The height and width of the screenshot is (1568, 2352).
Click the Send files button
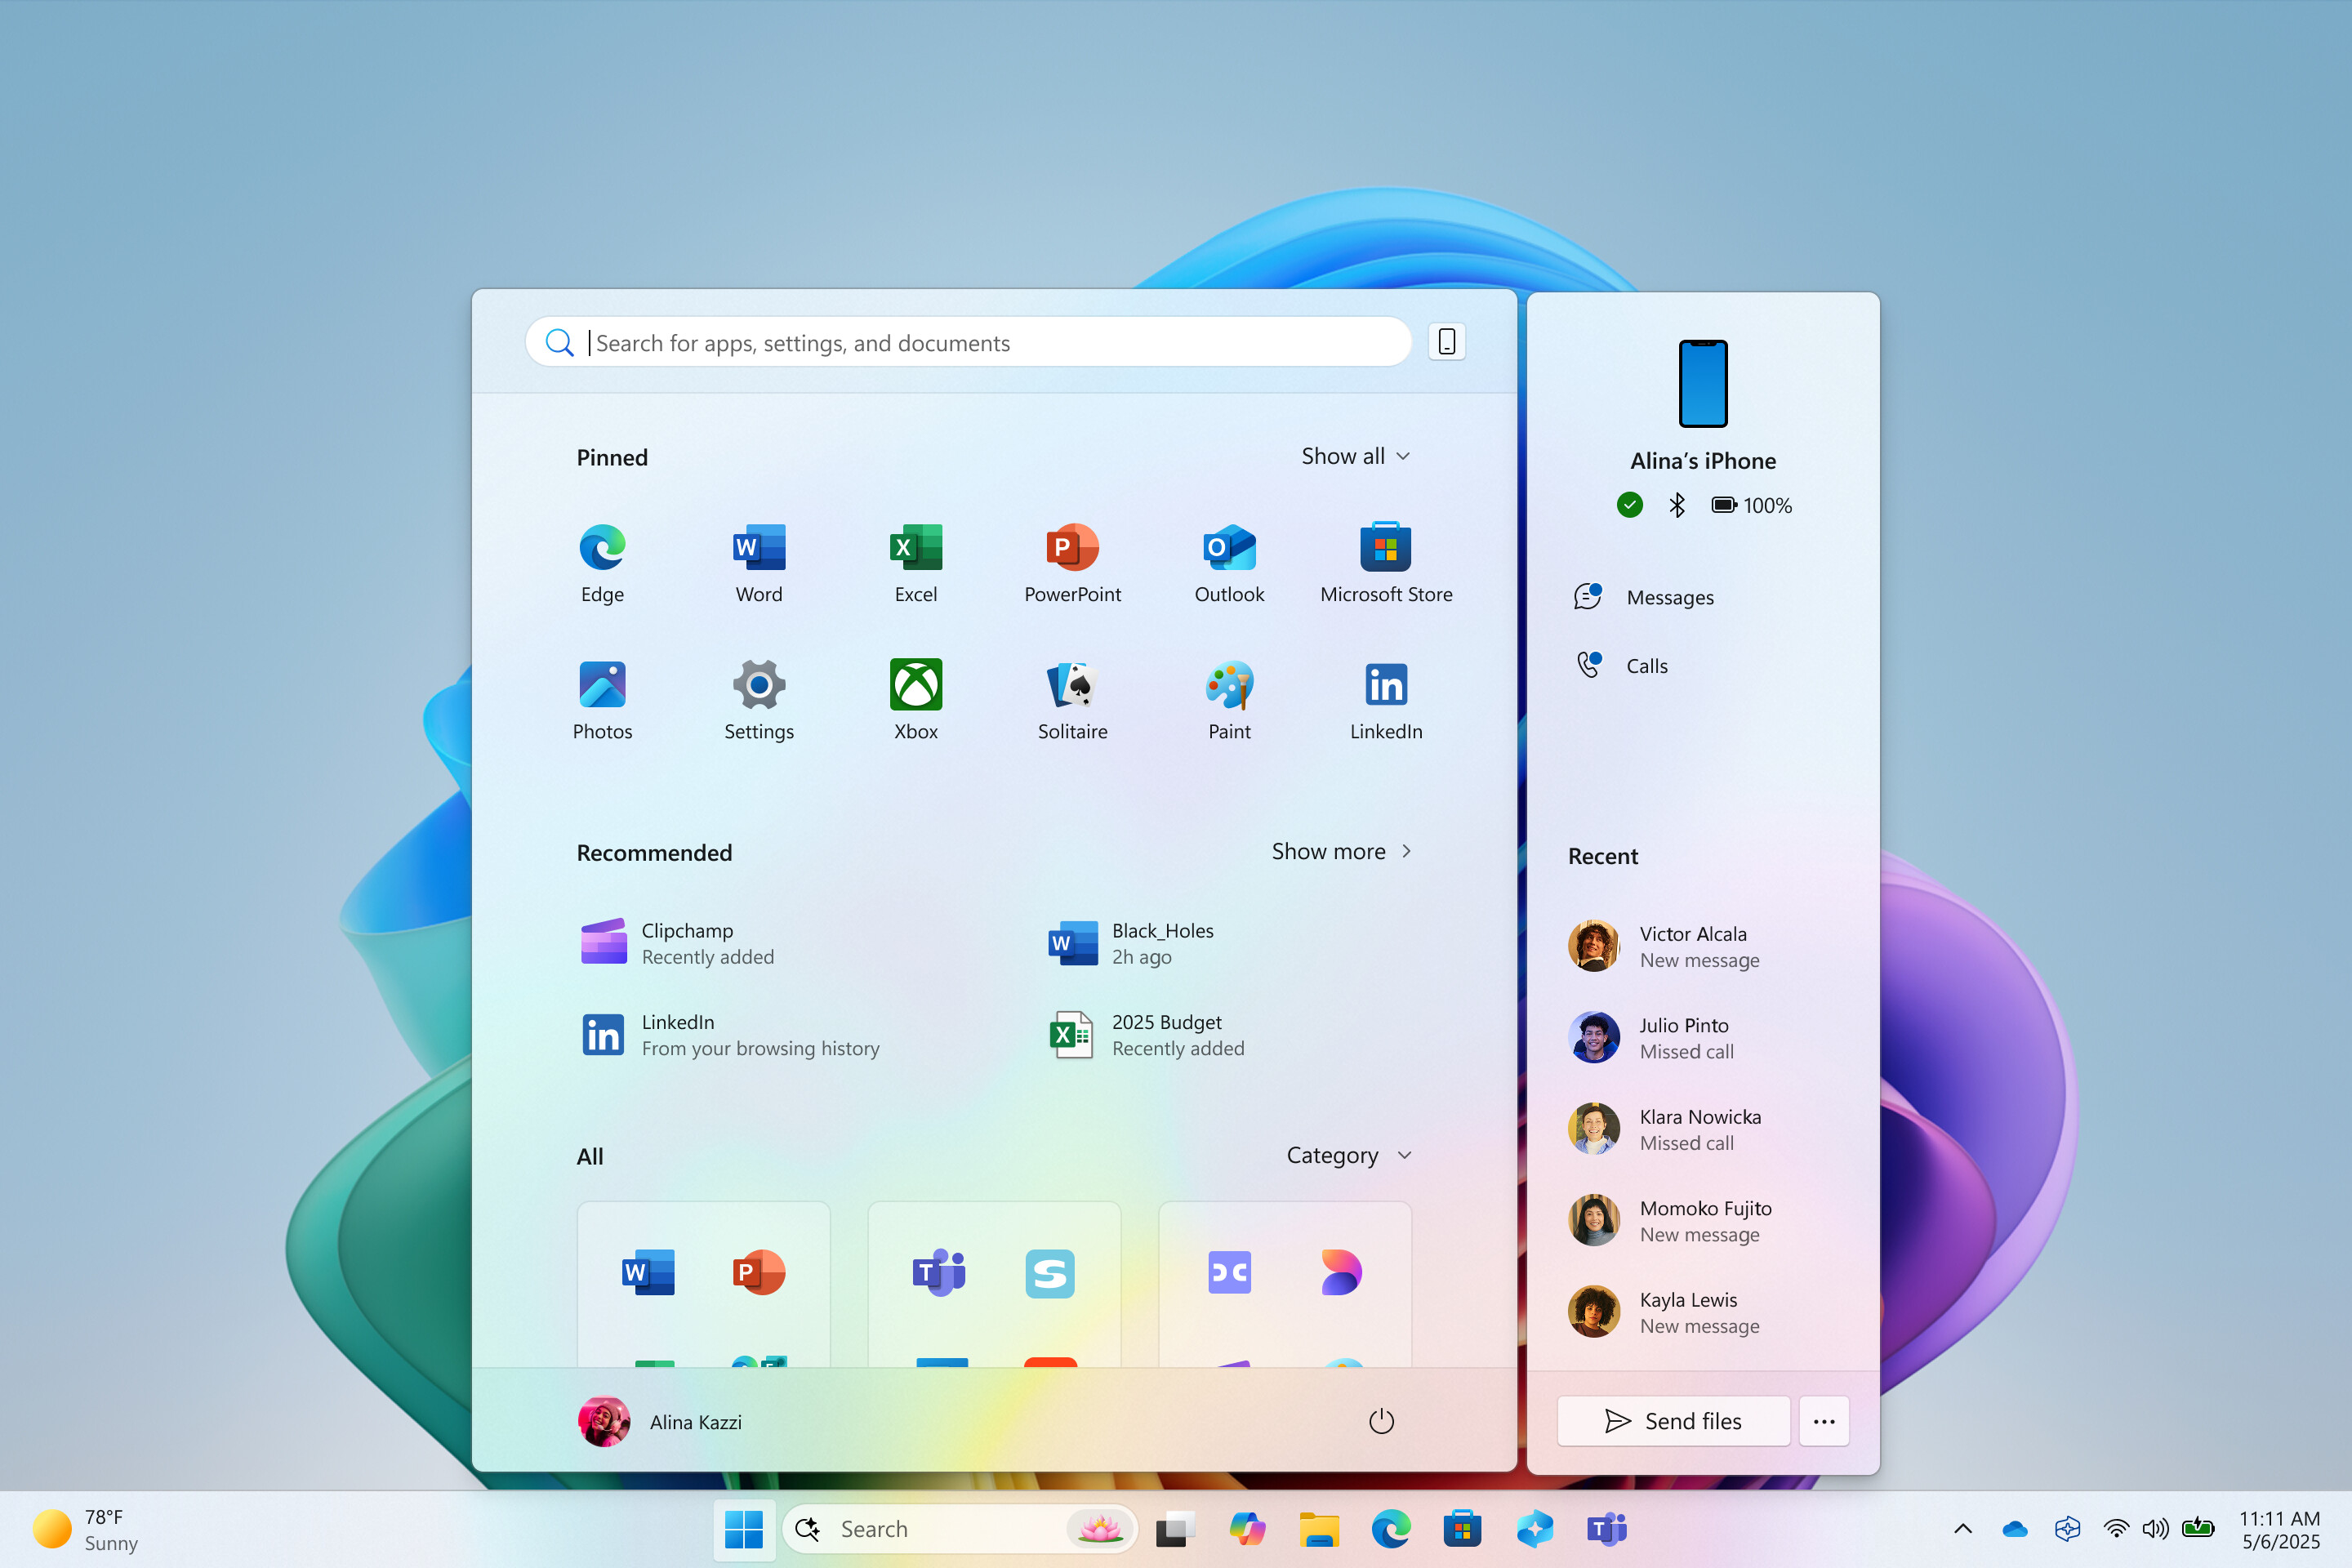tap(1673, 1421)
